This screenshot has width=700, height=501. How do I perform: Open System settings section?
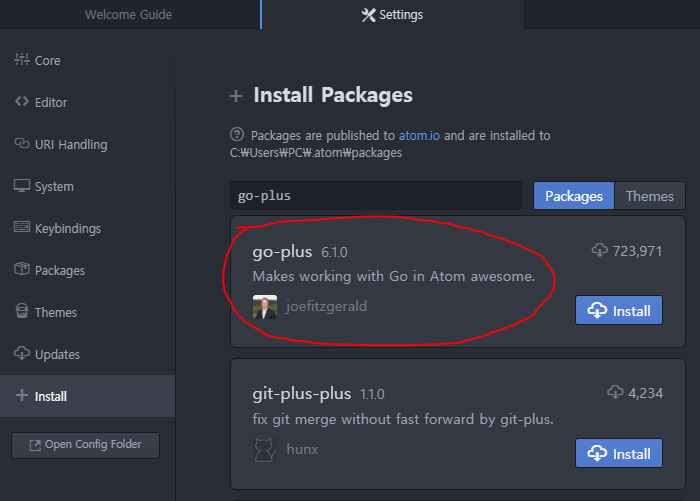[x=88, y=186]
